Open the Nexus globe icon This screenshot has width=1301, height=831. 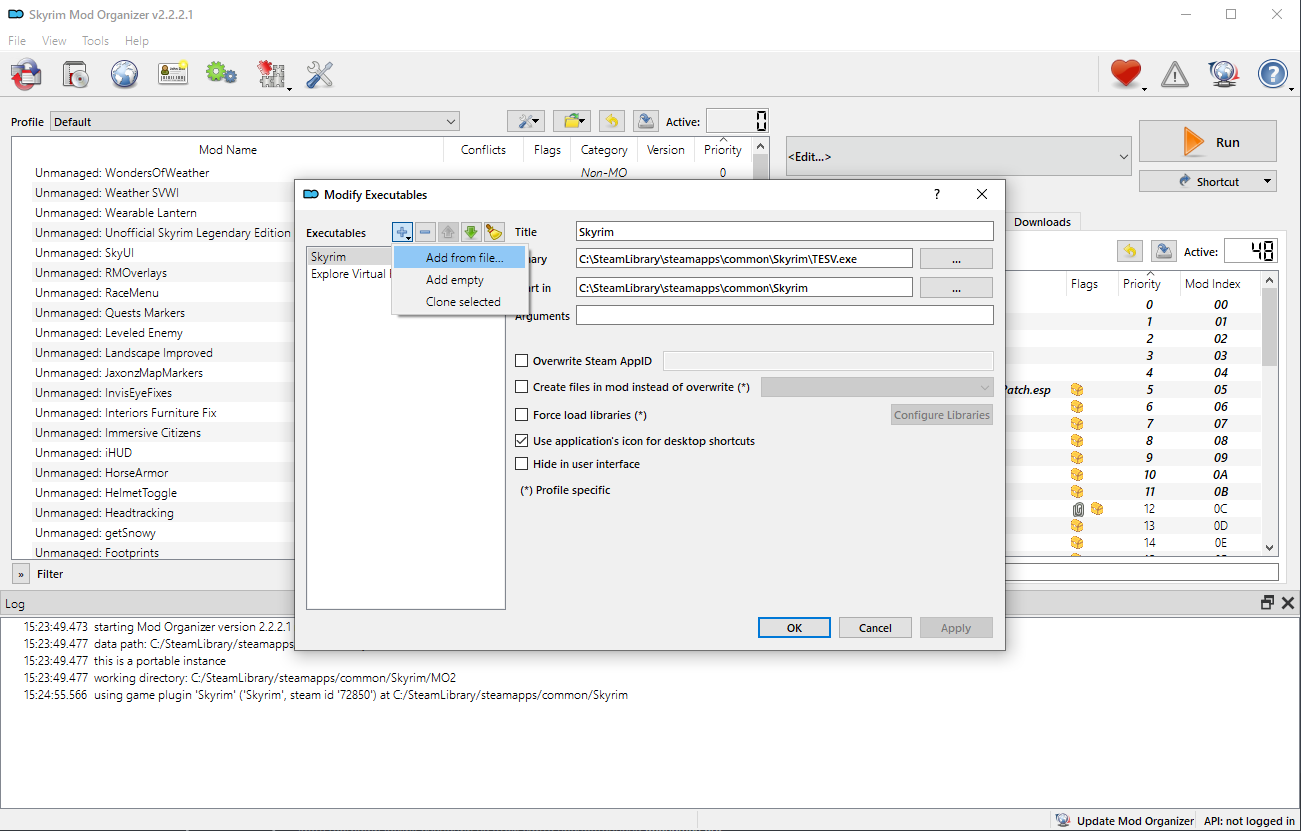coord(124,74)
